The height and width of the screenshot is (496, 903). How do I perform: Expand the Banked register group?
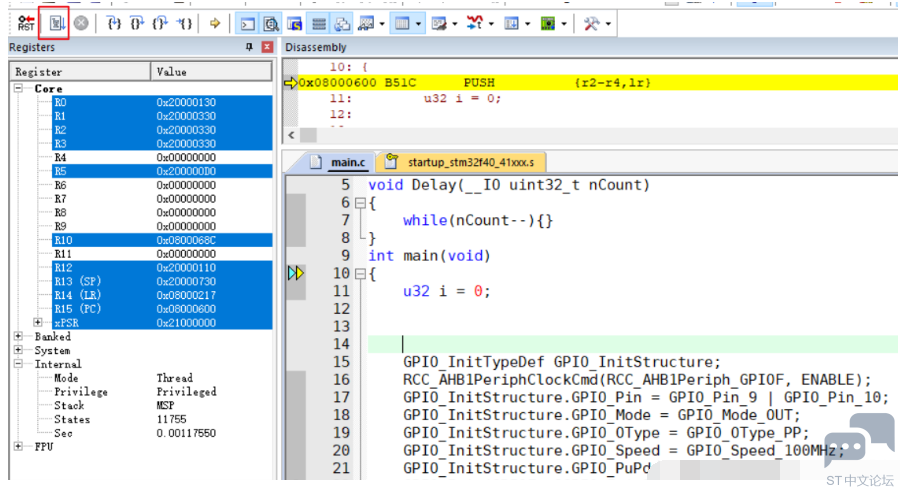point(18,336)
